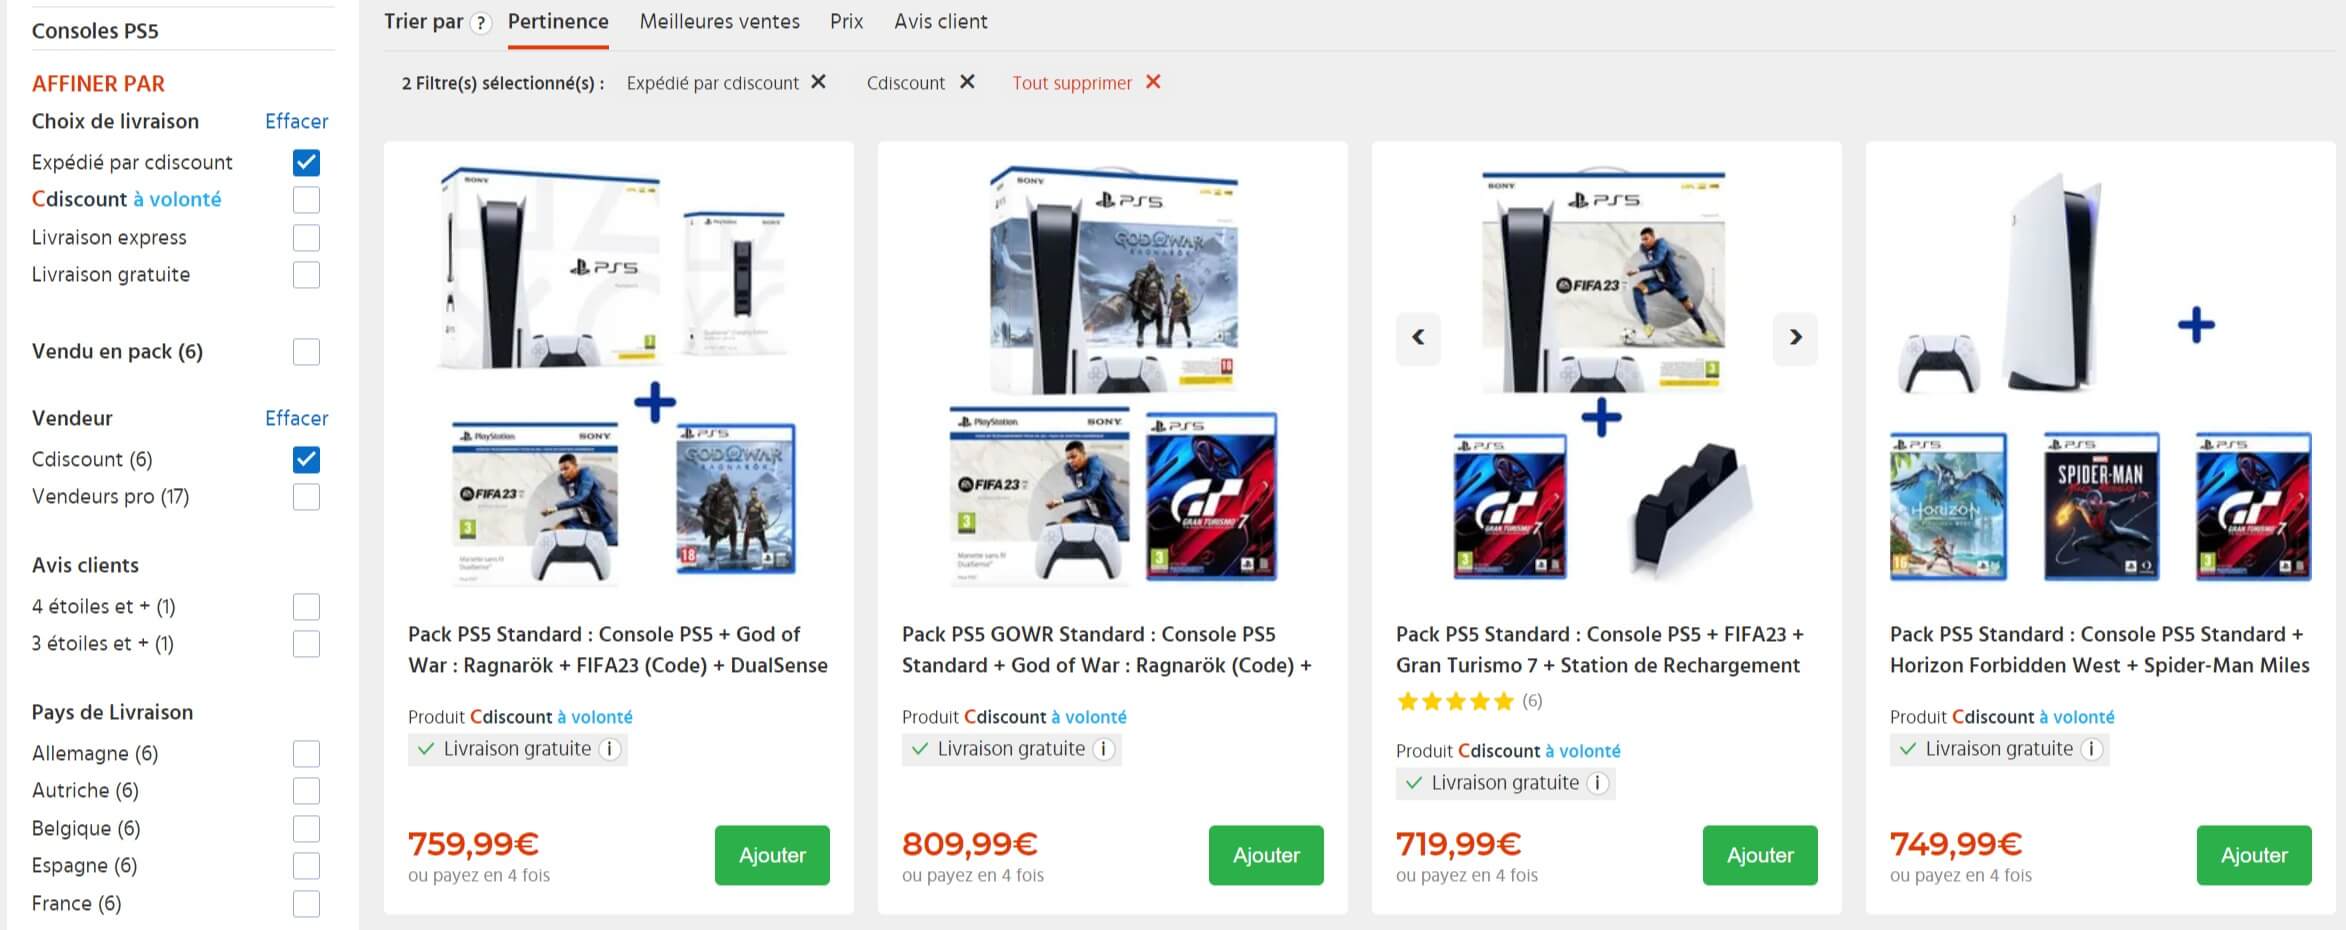Open free delivery info icon on GOWR pack

[1104, 749]
